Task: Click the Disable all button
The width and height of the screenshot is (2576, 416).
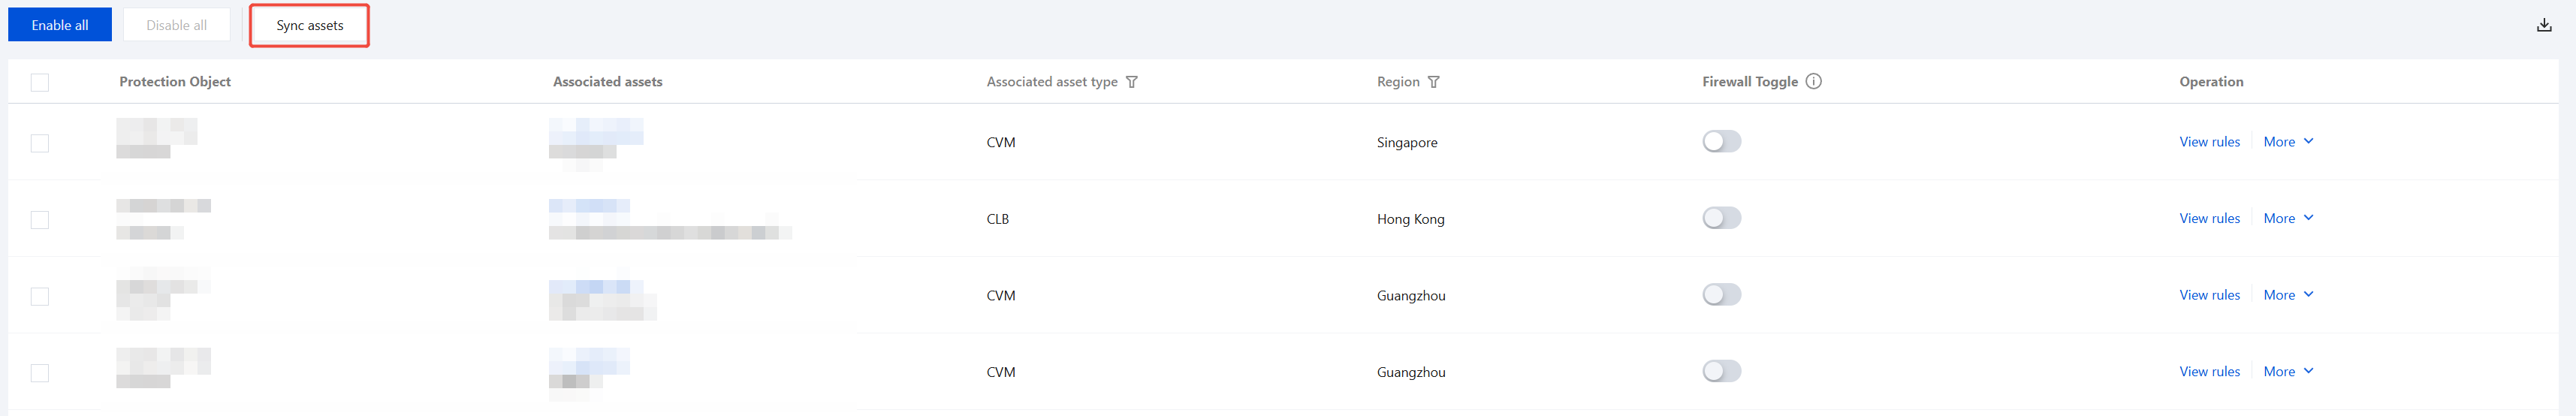Action: pyautogui.click(x=176, y=25)
